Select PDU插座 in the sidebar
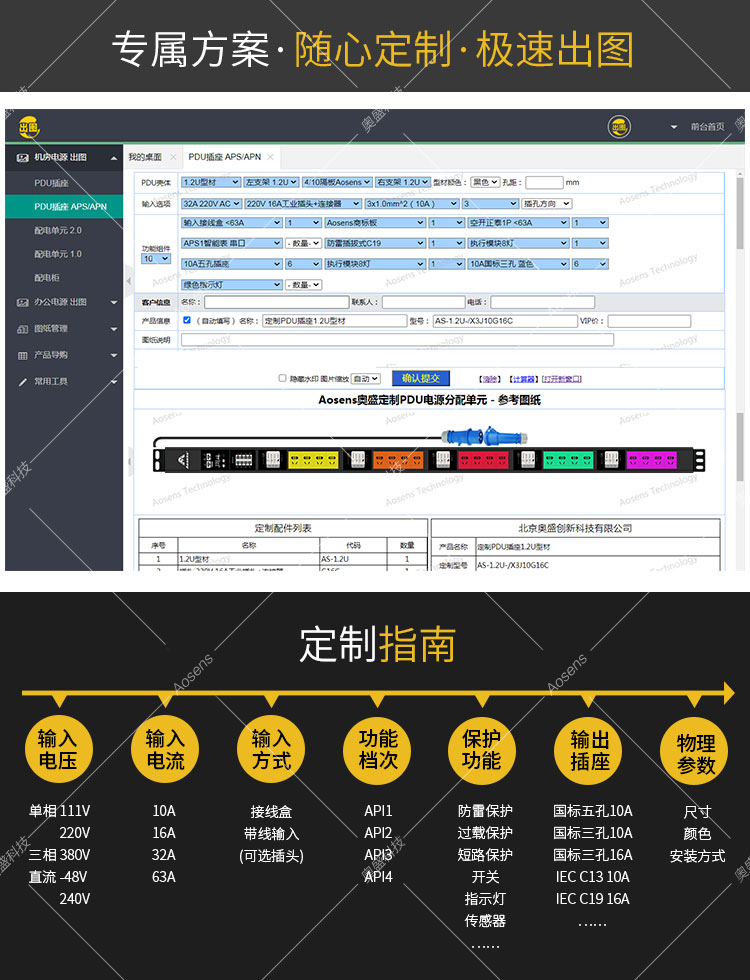Screen dimensions: 750x980 pyautogui.click(x=52, y=183)
